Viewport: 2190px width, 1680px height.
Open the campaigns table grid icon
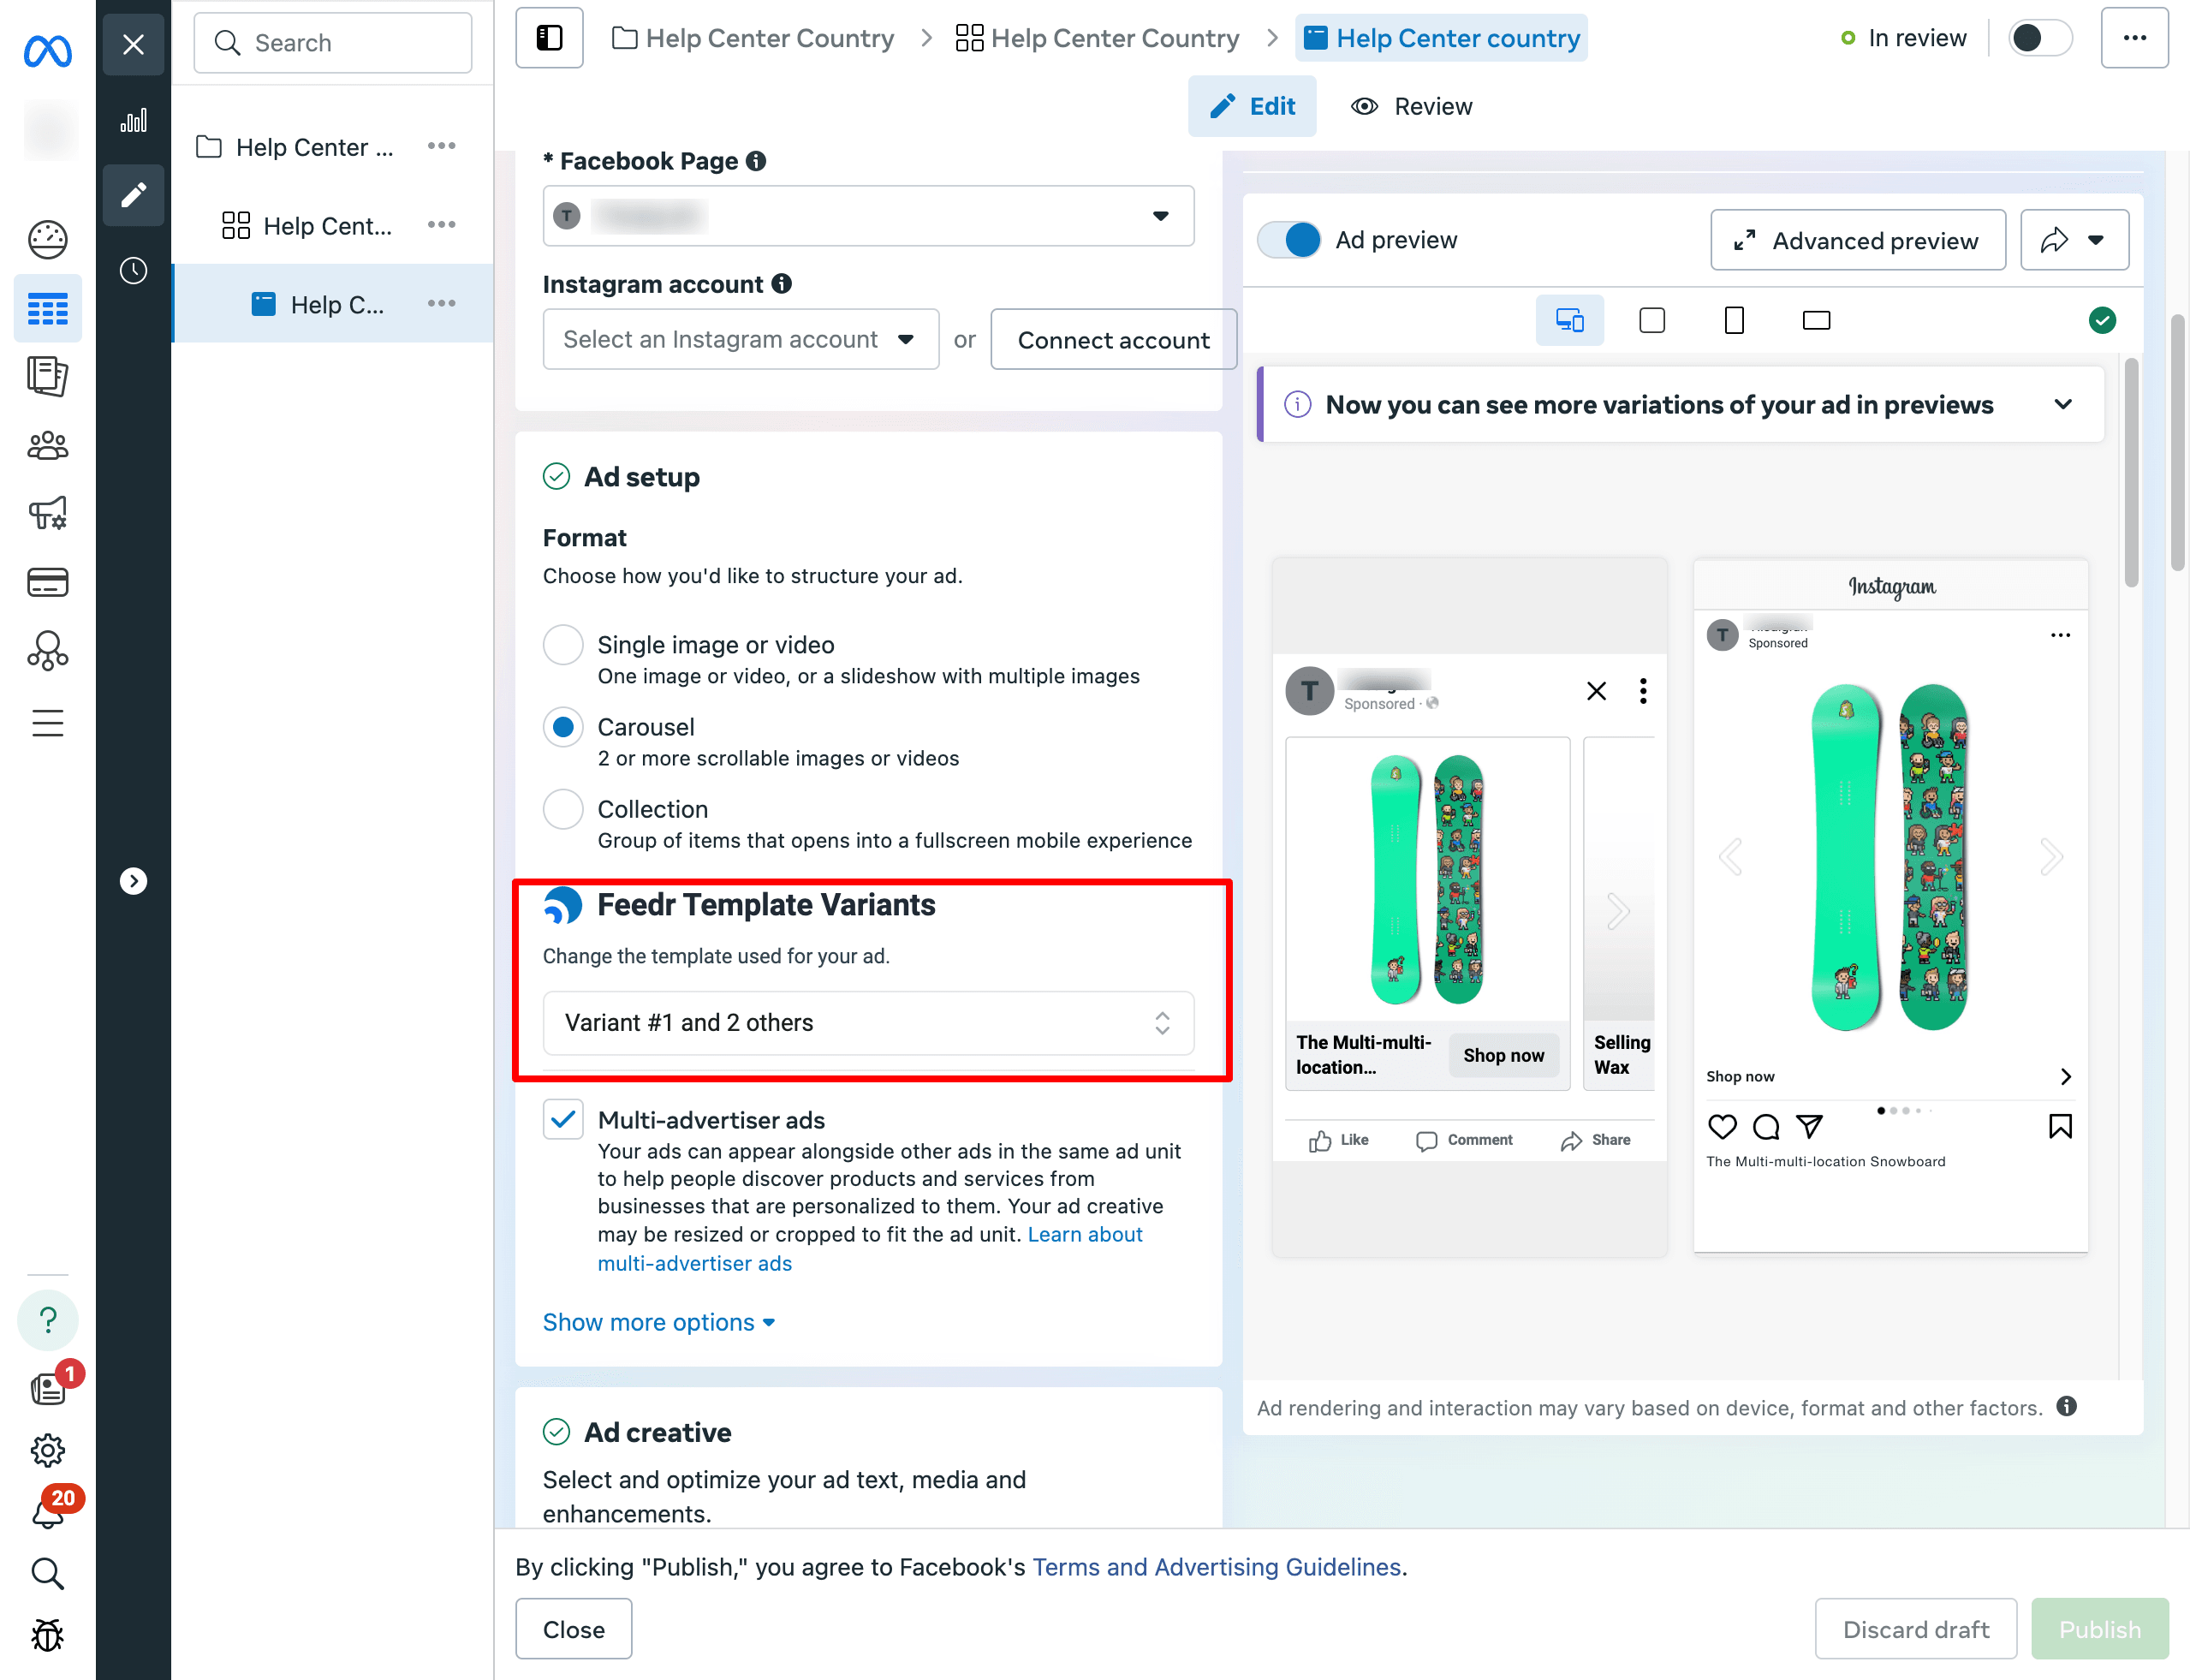click(47, 309)
